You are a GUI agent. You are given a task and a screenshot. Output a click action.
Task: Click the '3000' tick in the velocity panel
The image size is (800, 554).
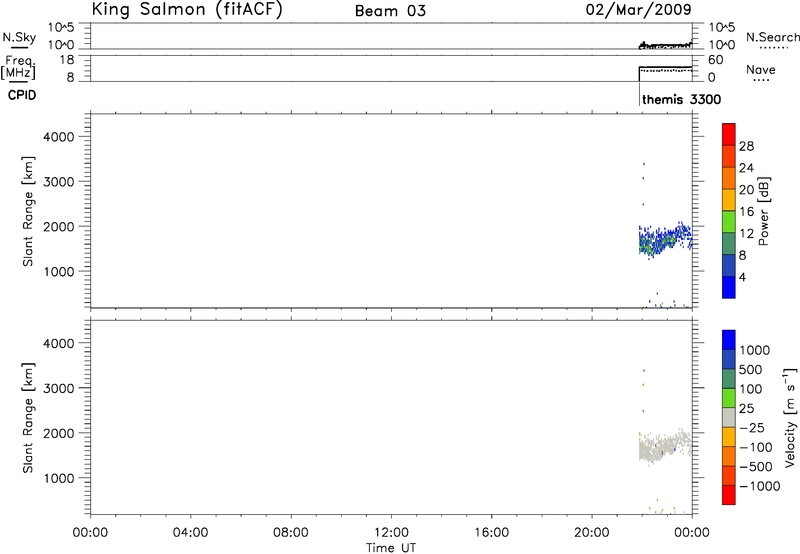59,388
